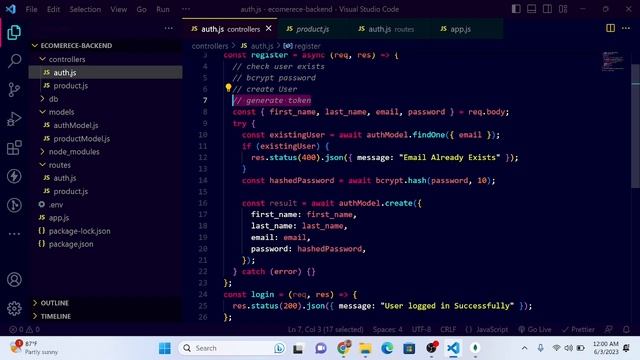Click the register symbol breadcrumb
Image resolution: width=640 pixels, height=360 pixels.
tap(302, 46)
